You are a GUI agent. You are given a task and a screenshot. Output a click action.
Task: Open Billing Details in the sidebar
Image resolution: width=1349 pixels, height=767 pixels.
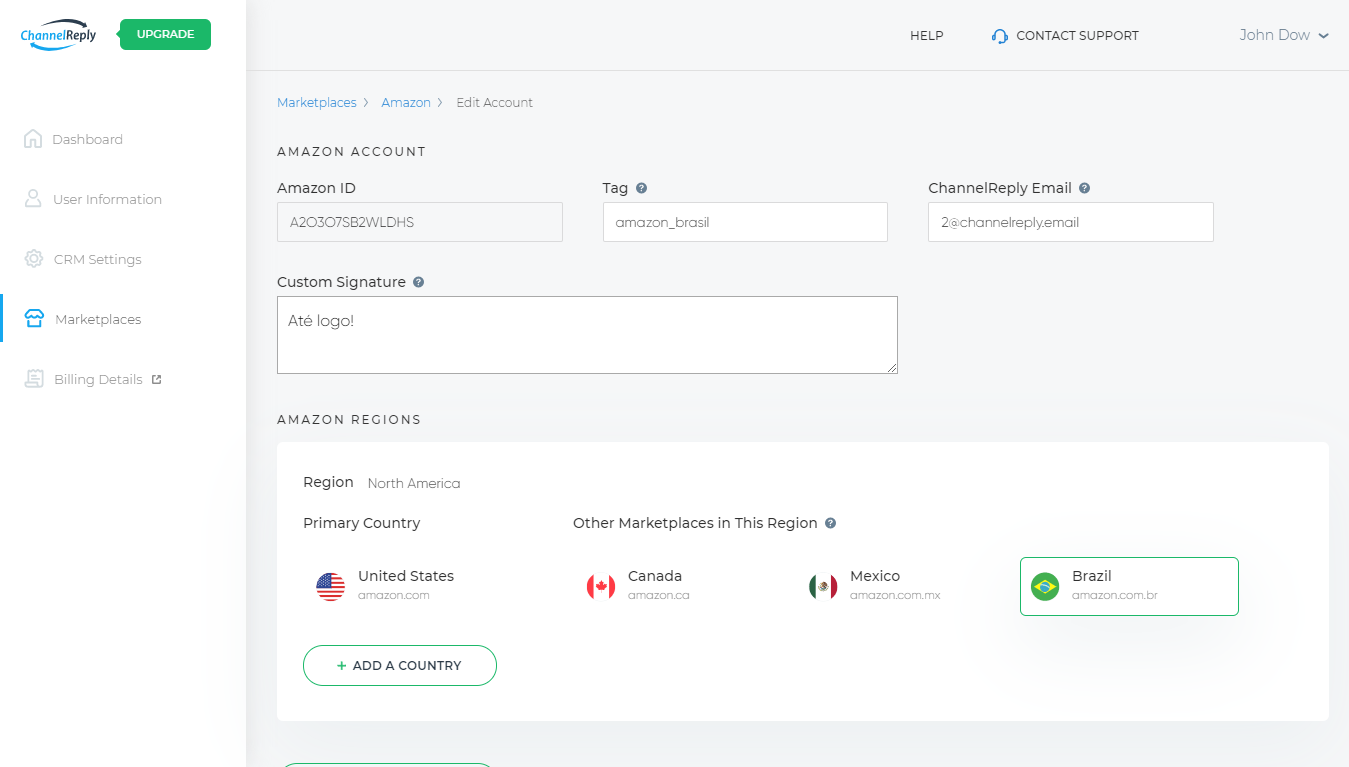pos(98,379)
